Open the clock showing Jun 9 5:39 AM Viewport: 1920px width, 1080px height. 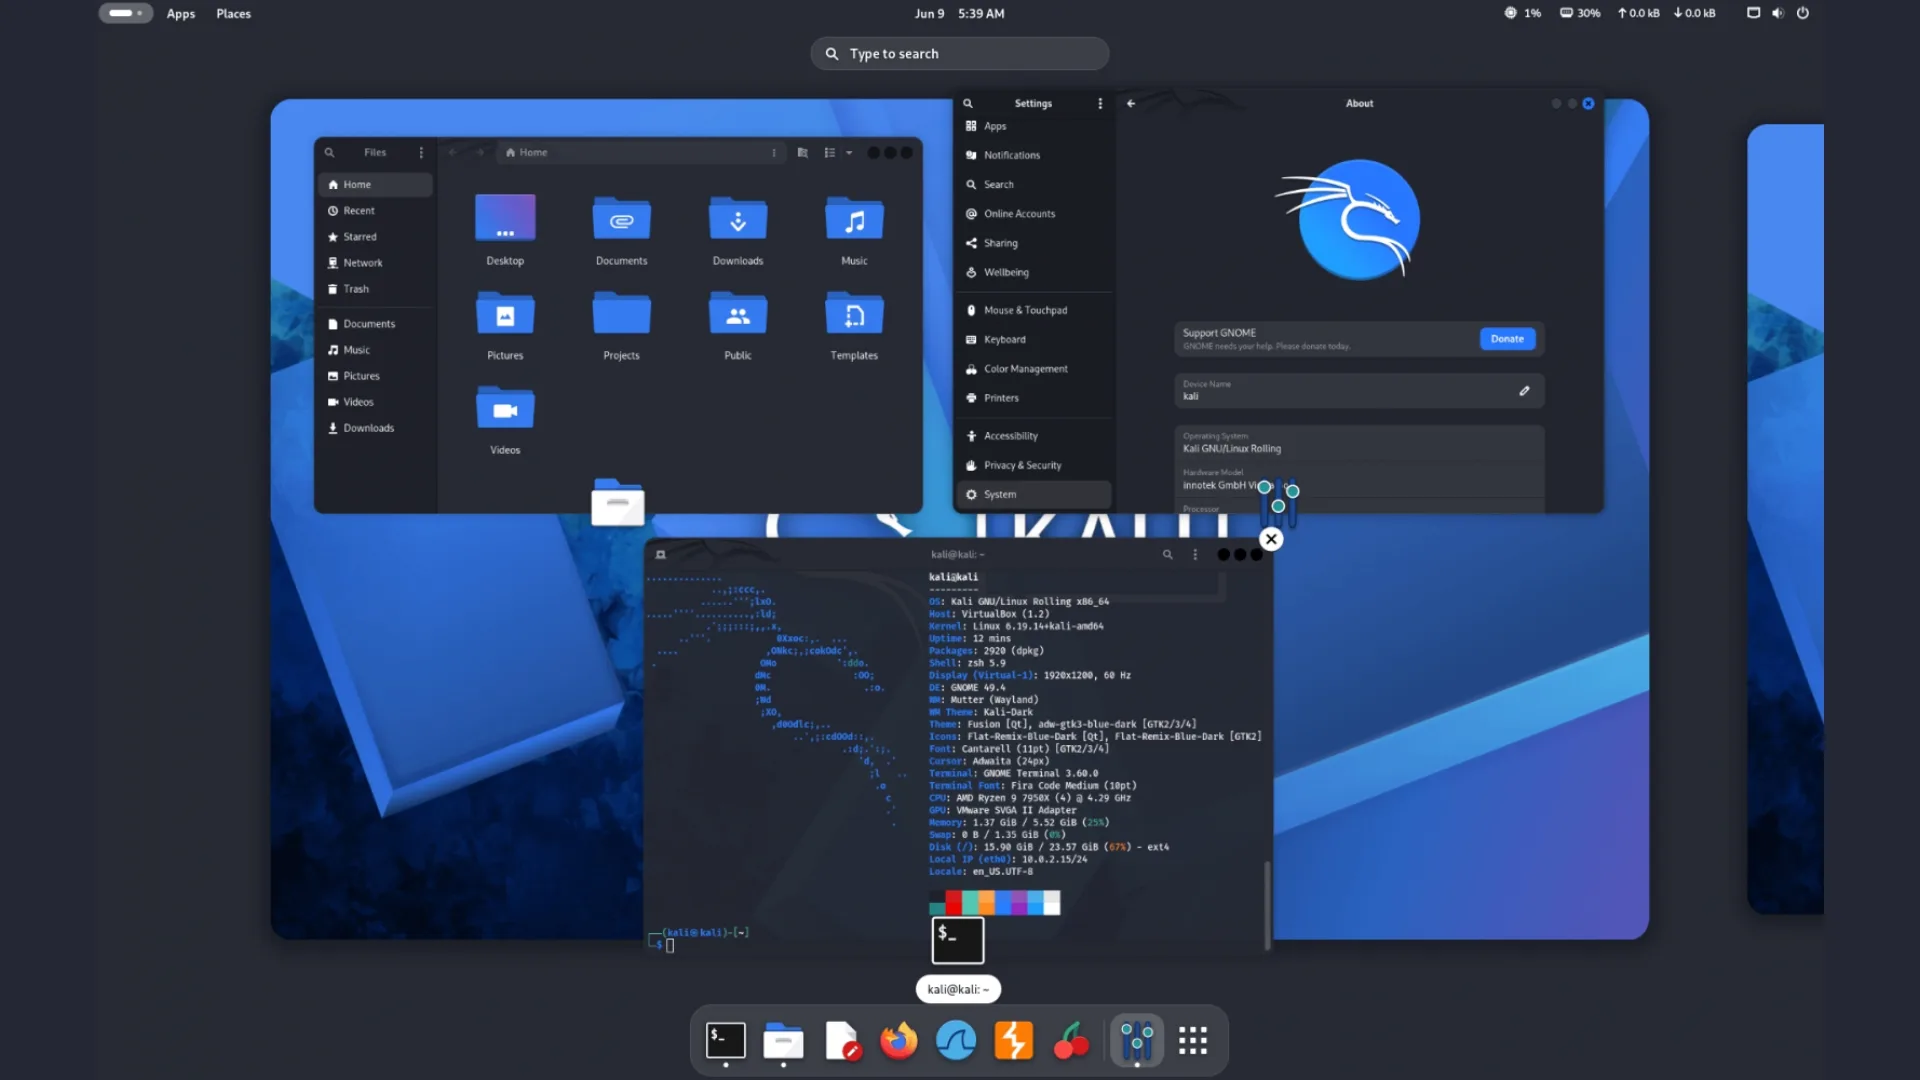point(959,13)
